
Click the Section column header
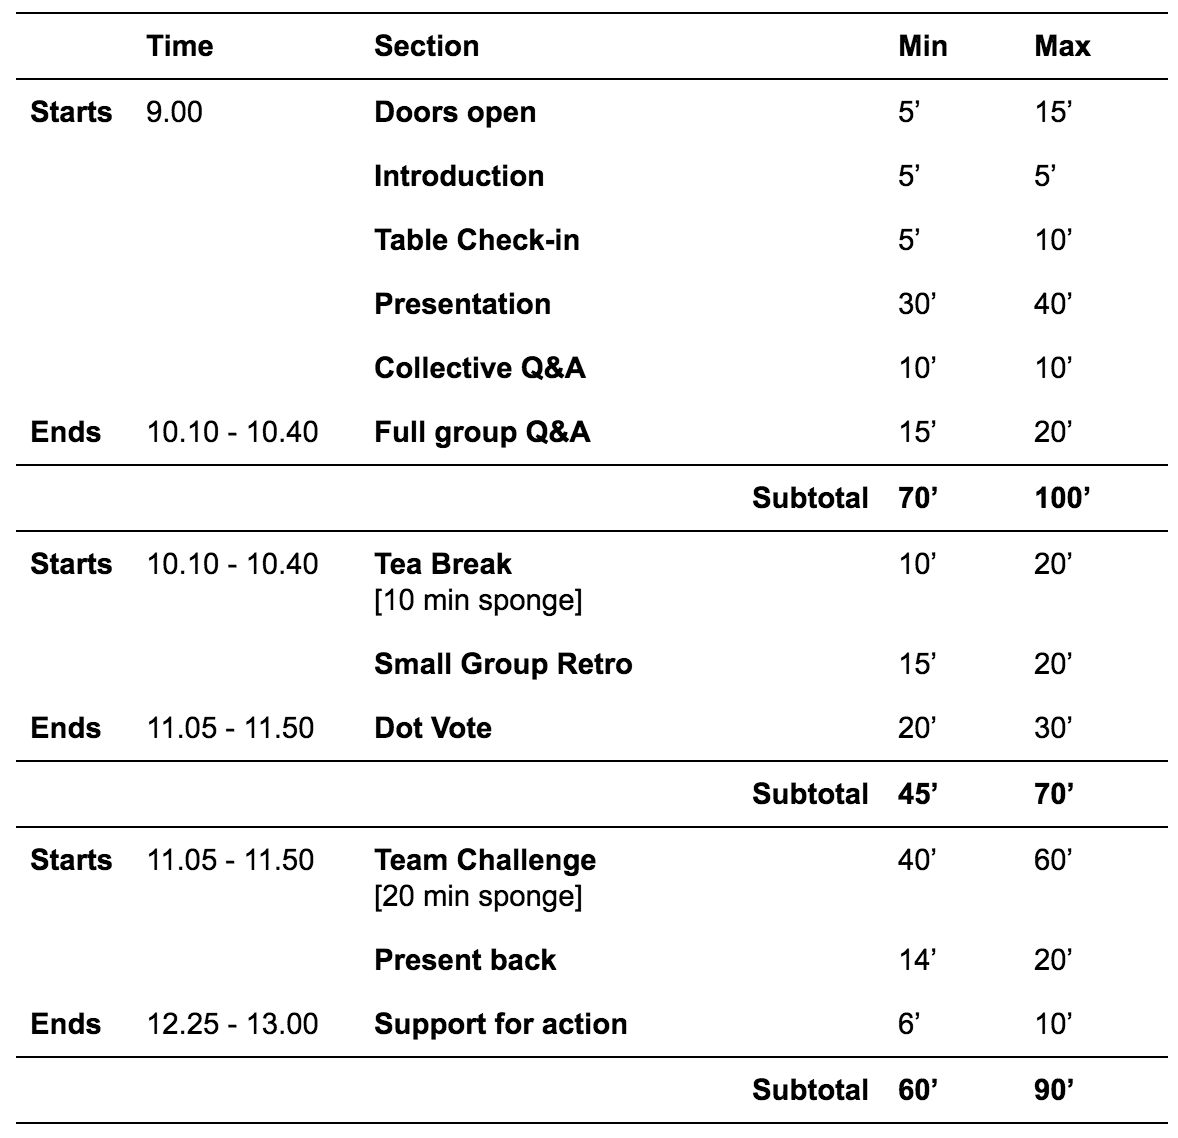click(427, 47)
